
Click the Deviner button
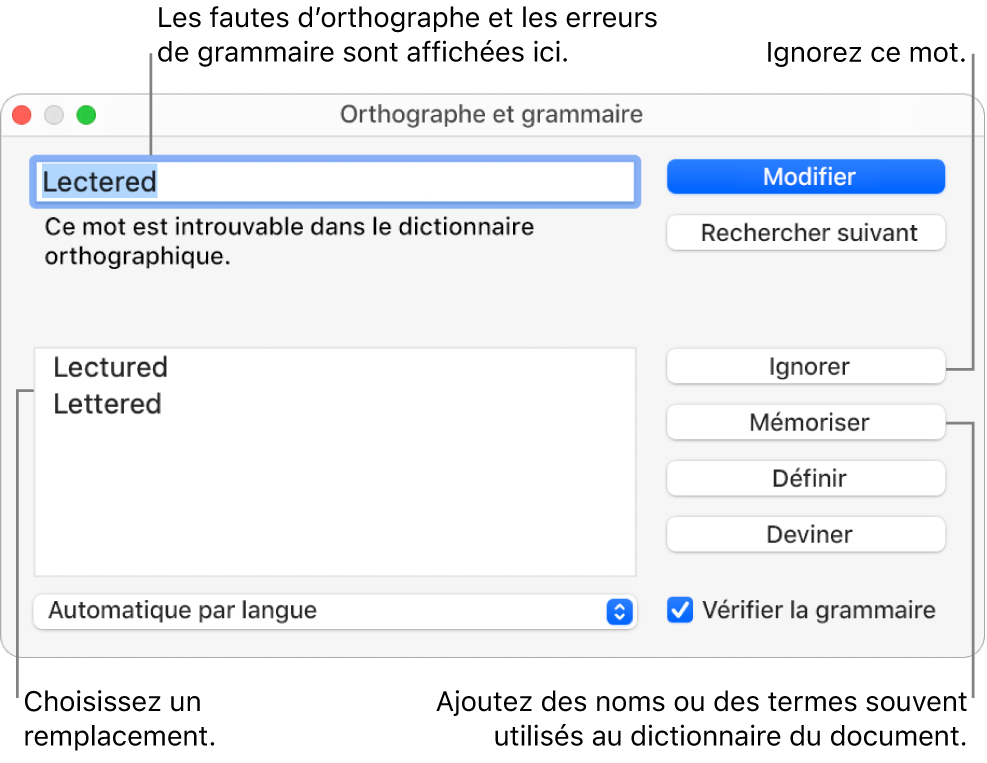tap(806, 535)
